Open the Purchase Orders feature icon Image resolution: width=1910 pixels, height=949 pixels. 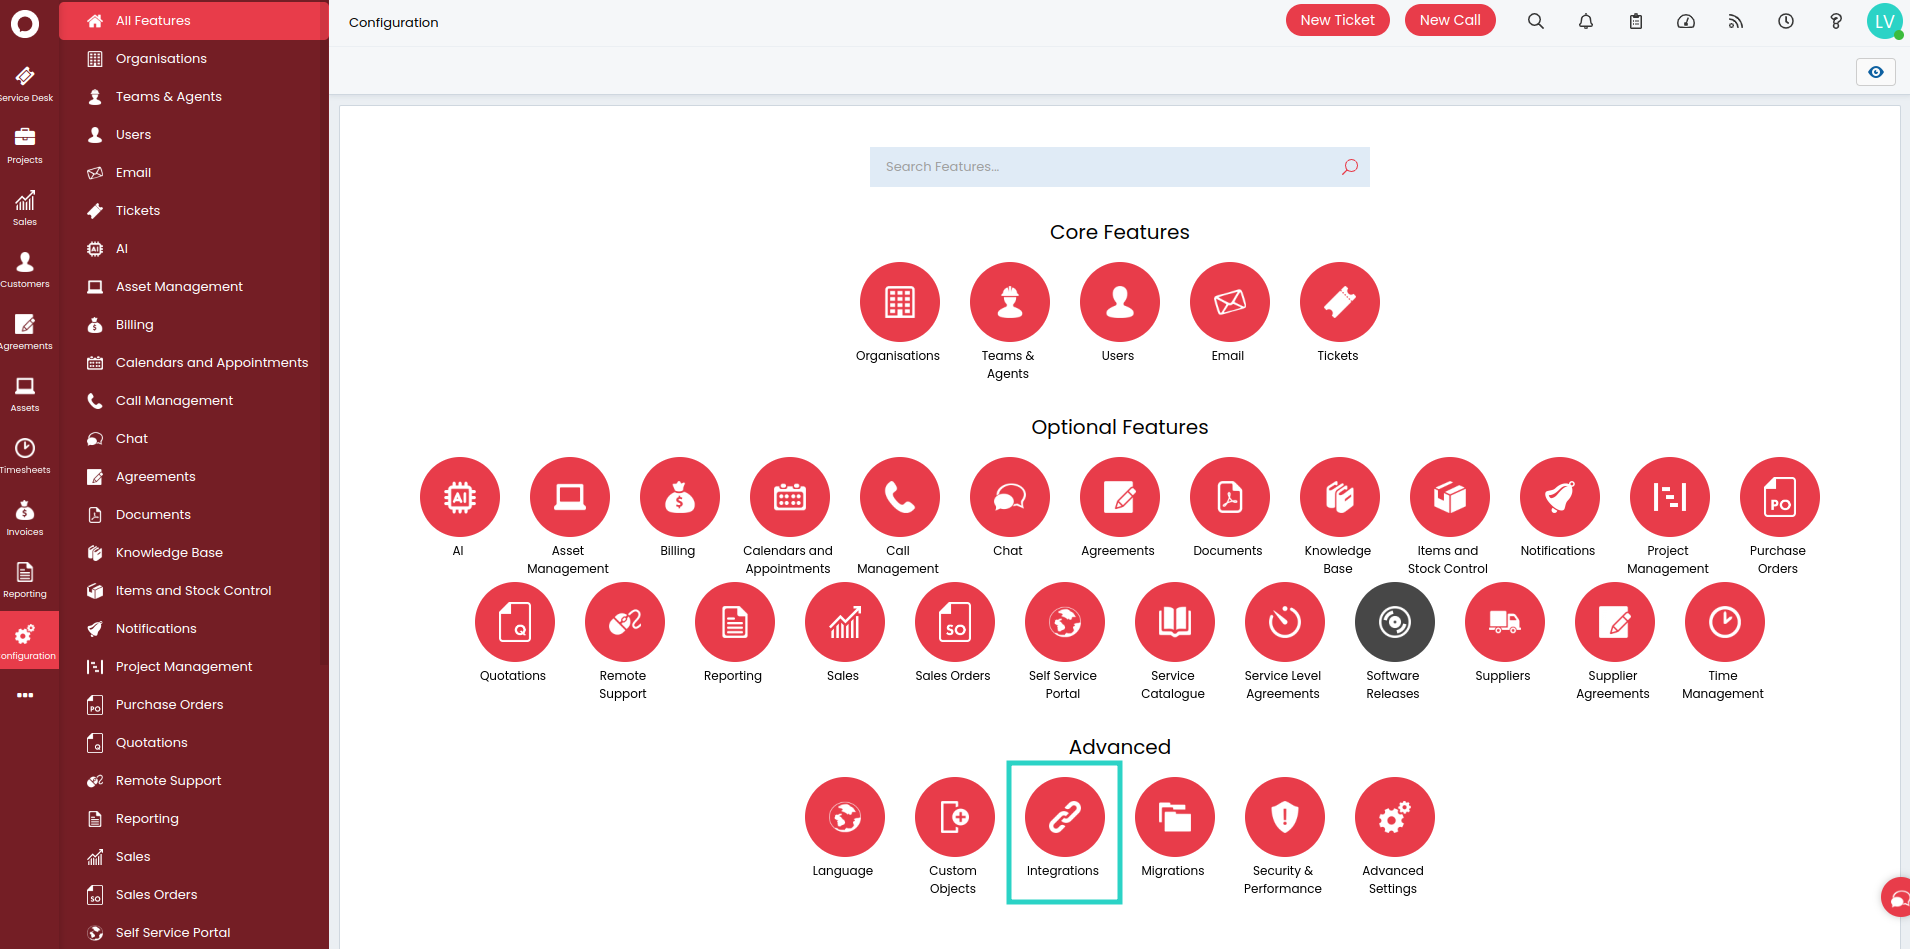pos(1779,498)
